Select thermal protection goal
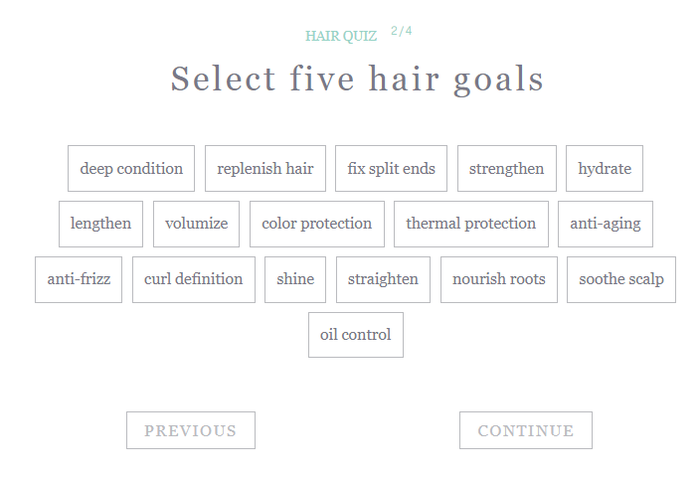Image resolution: width=700 pixels, height=478 pixels. point(471,224)
